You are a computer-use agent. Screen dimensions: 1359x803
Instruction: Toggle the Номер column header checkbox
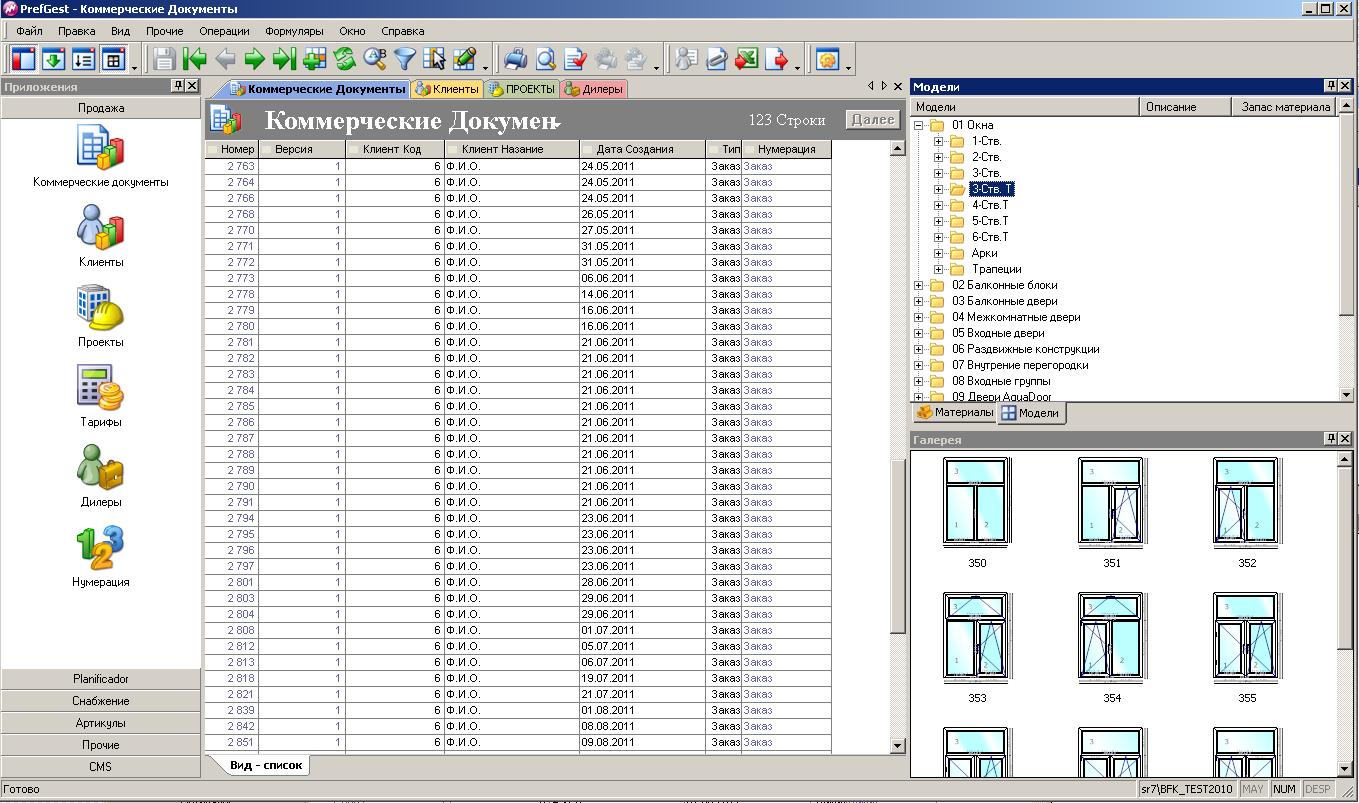coord(213,149)
